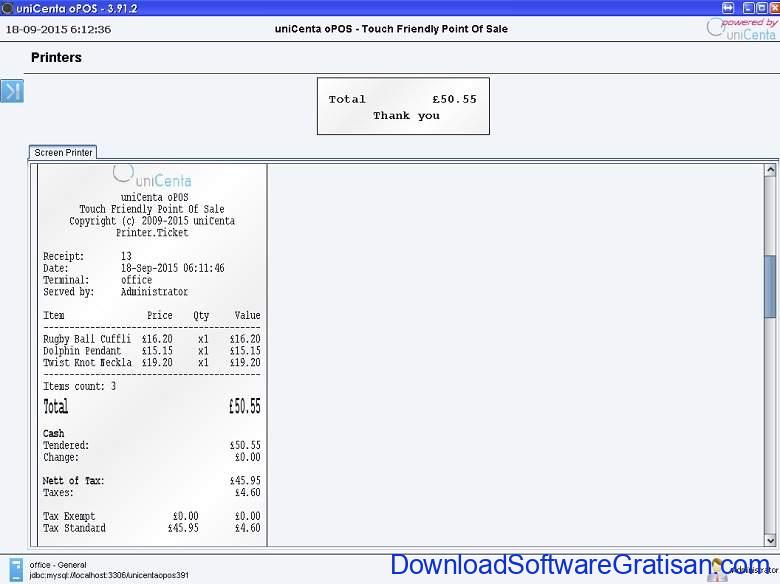
Task: Click the receipt uniCenta logo
Action: click(x=152, y=176)
